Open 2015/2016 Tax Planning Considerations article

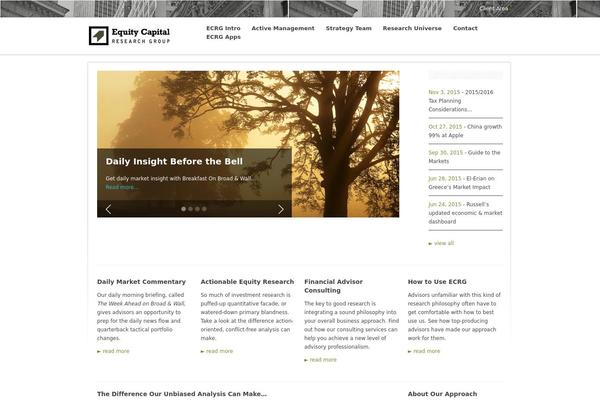461,101
